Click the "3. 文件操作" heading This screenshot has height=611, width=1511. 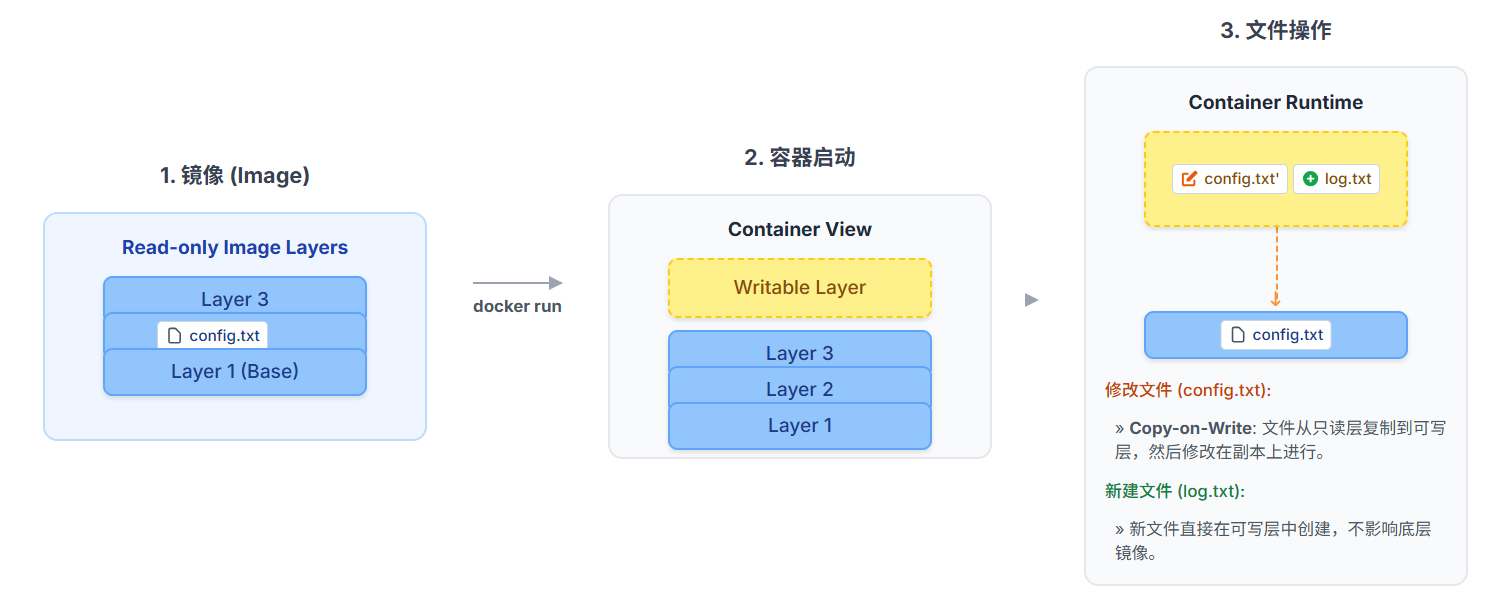(x=1275, y=31)
